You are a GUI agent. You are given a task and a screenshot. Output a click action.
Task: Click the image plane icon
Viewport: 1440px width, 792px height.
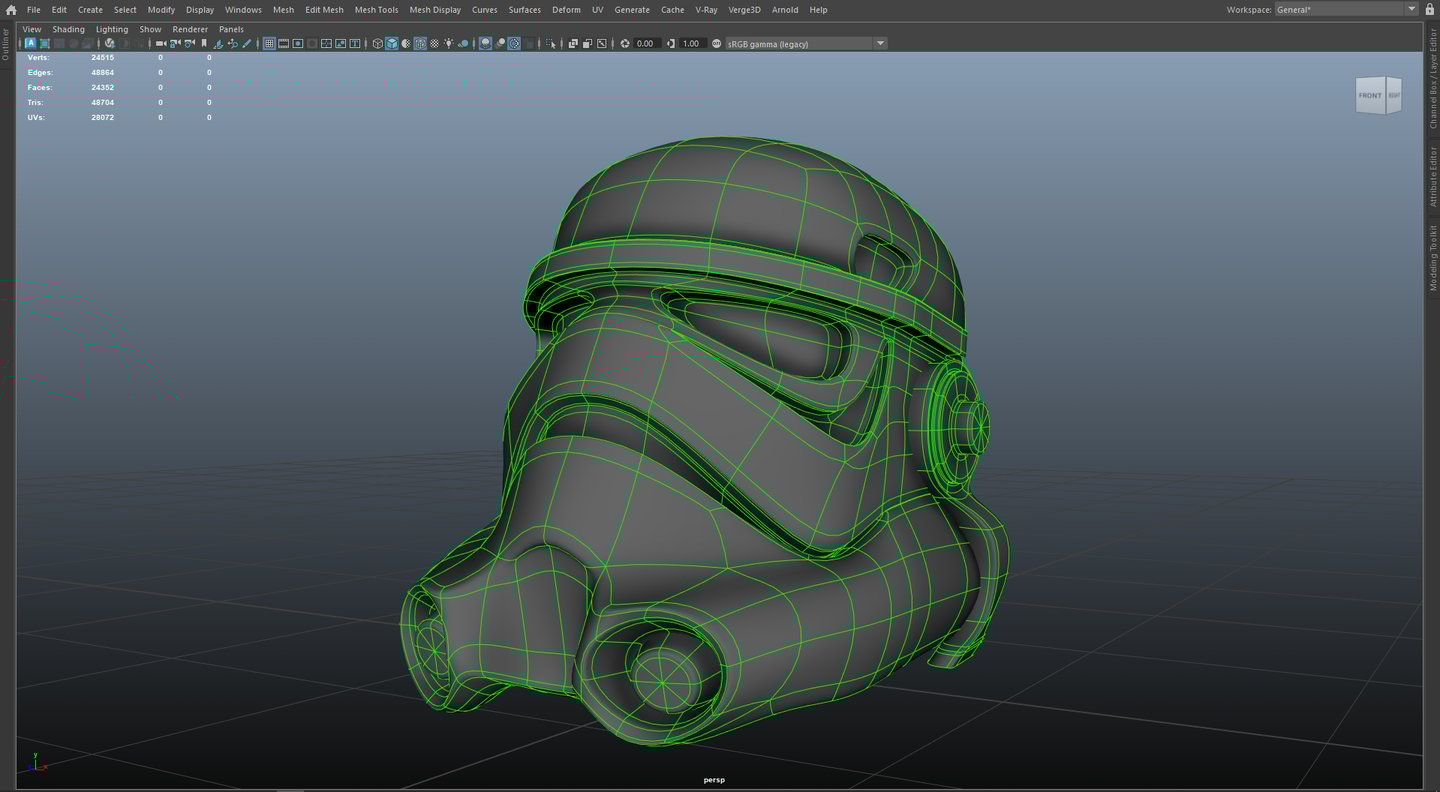[218, 44]
